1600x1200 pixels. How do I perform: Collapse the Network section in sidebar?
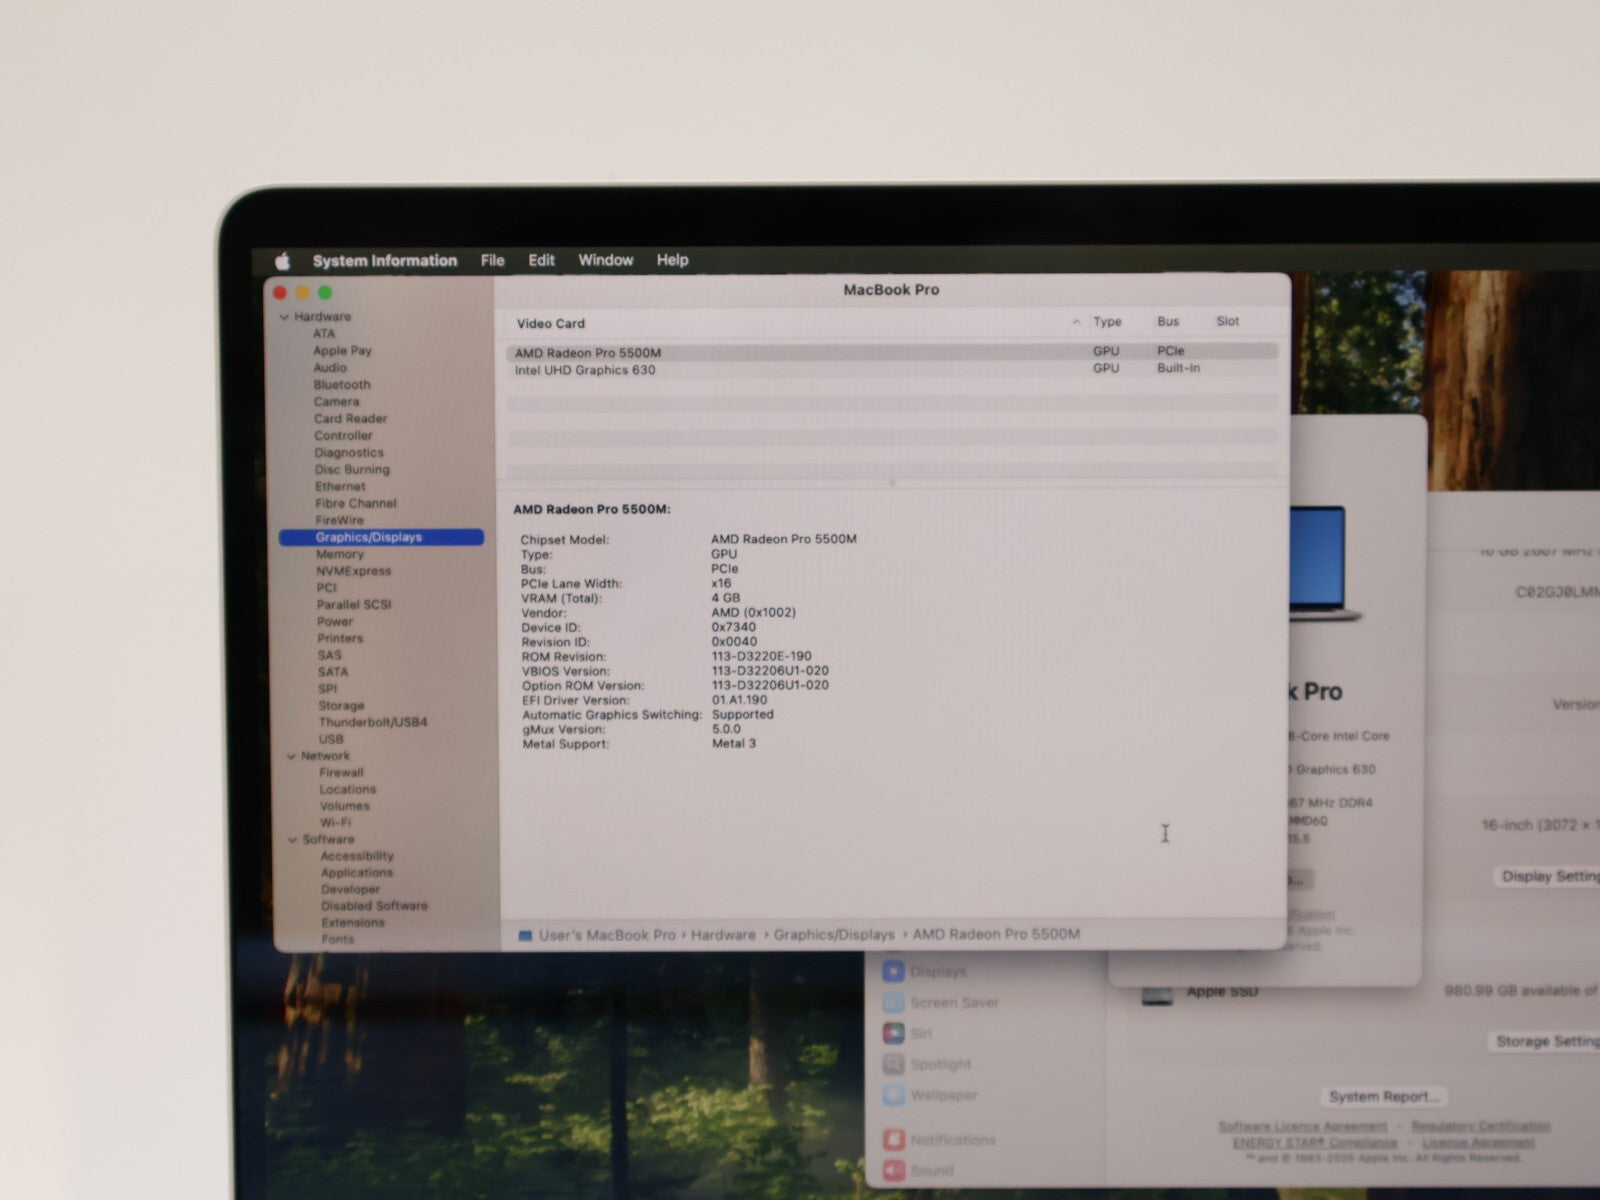click(291, 757)
